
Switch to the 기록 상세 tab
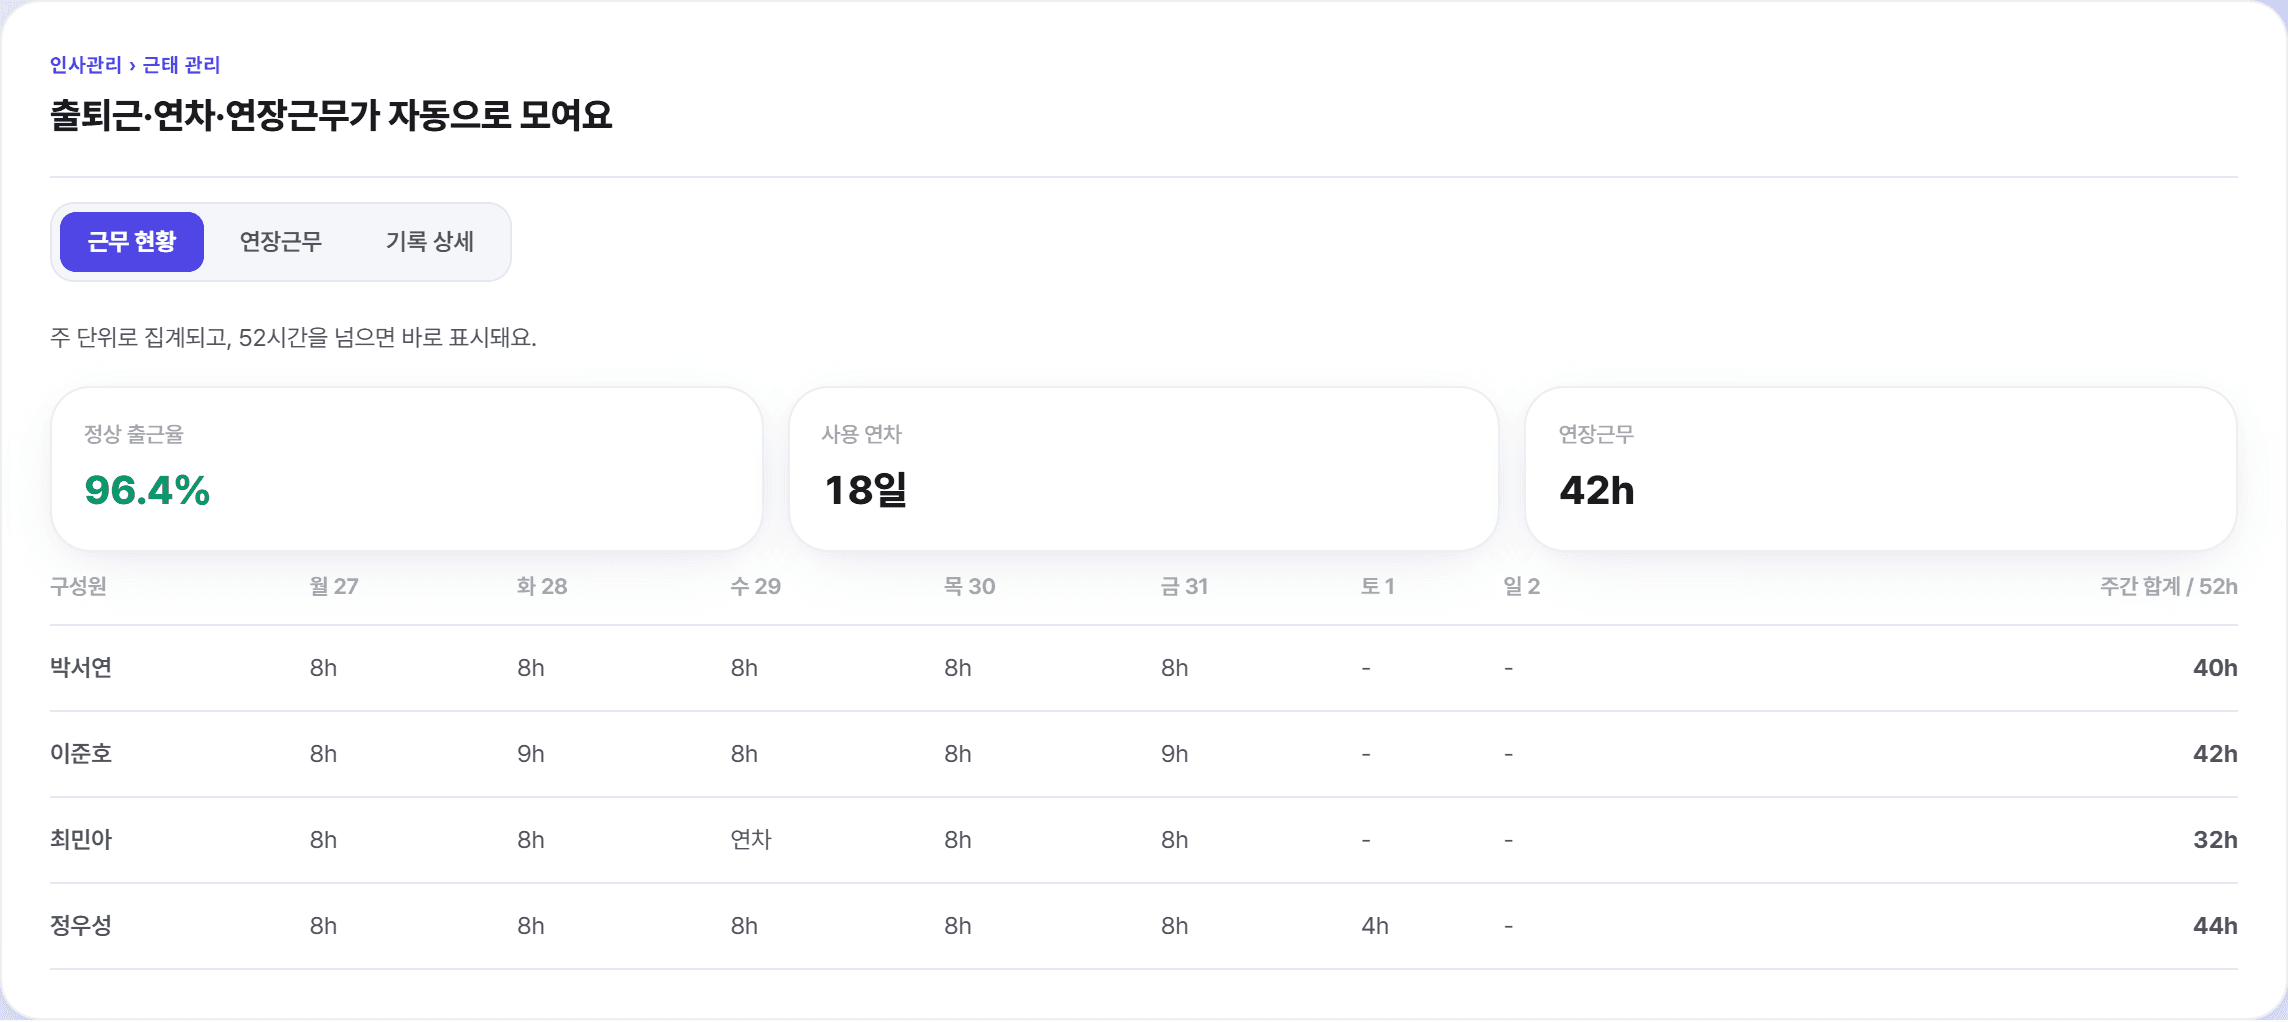click(x=430, y=242)
